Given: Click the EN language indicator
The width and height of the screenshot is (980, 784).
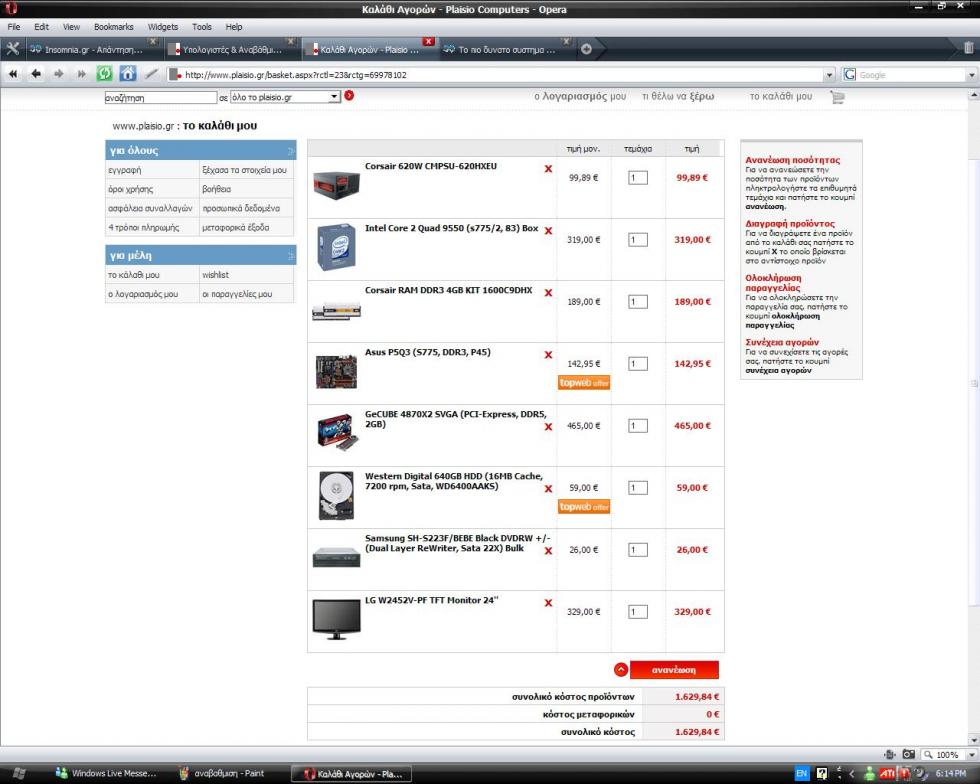Looking at the screenshot, I should click(x=801, y=773).
